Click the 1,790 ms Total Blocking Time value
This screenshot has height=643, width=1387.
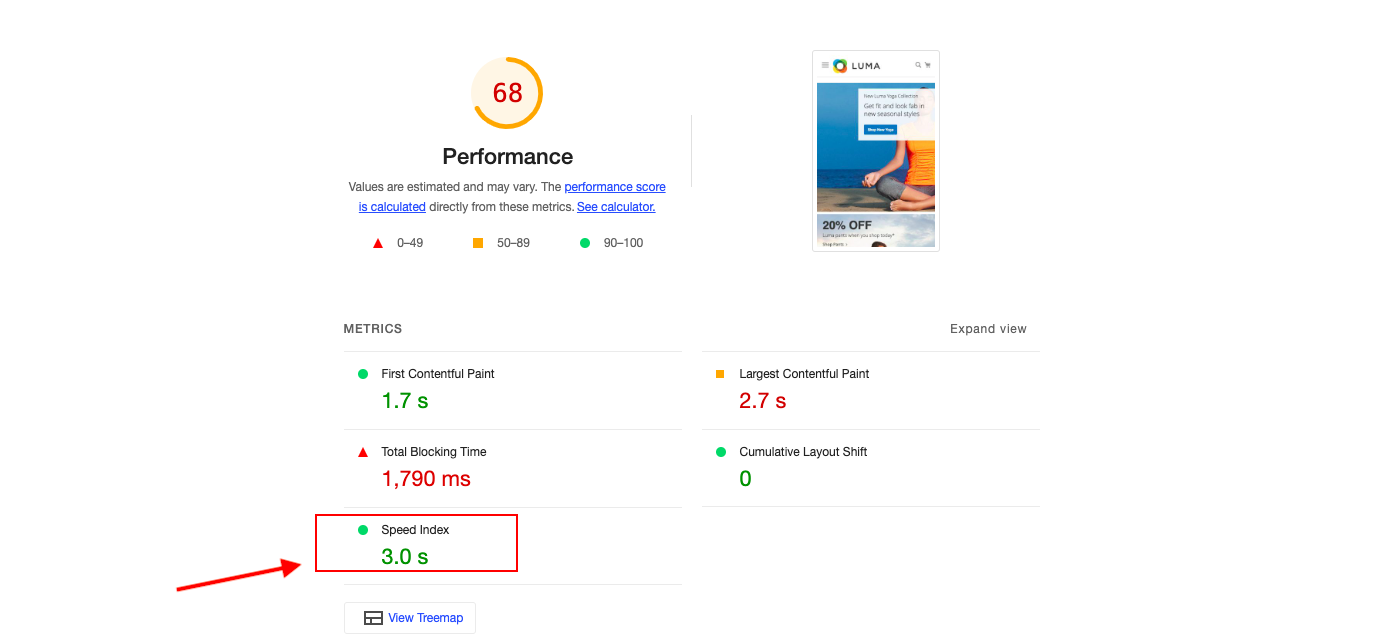(426, 479)
